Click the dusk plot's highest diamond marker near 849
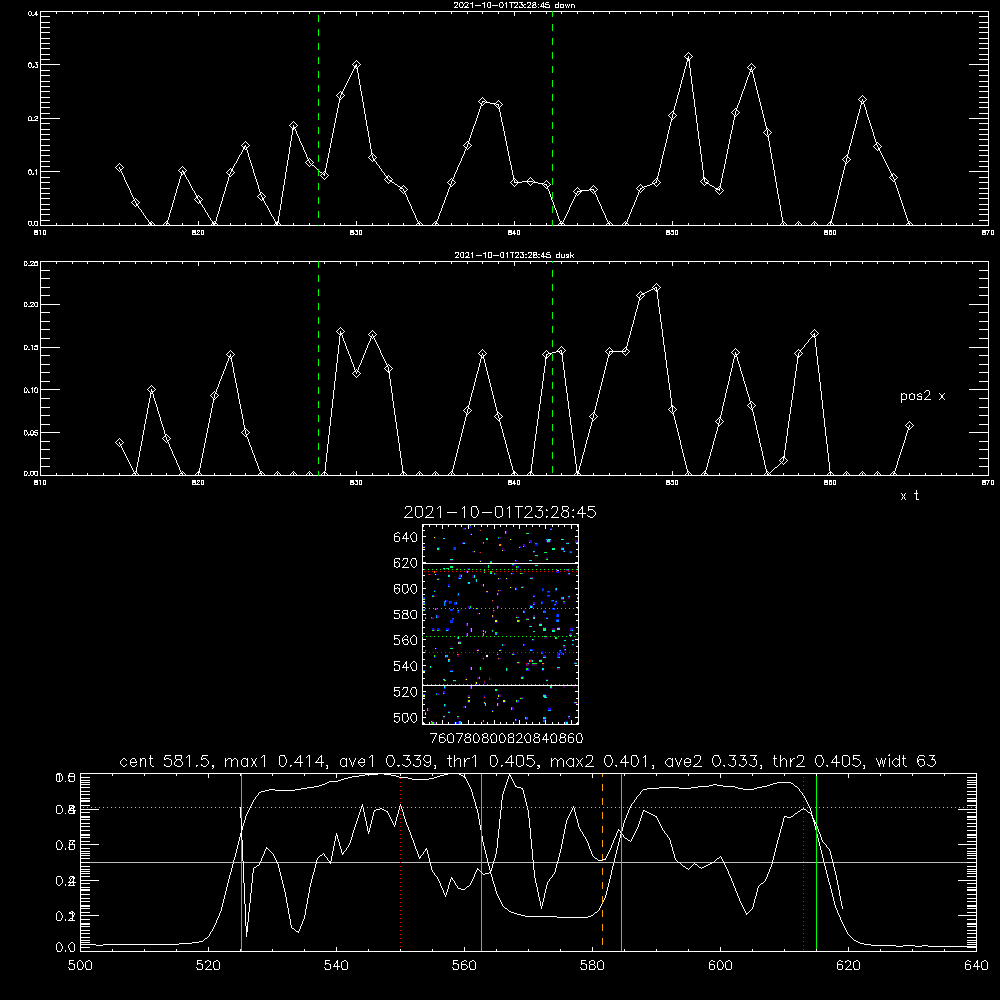This screenshot has height=1000, width=1000. [656, 288]
